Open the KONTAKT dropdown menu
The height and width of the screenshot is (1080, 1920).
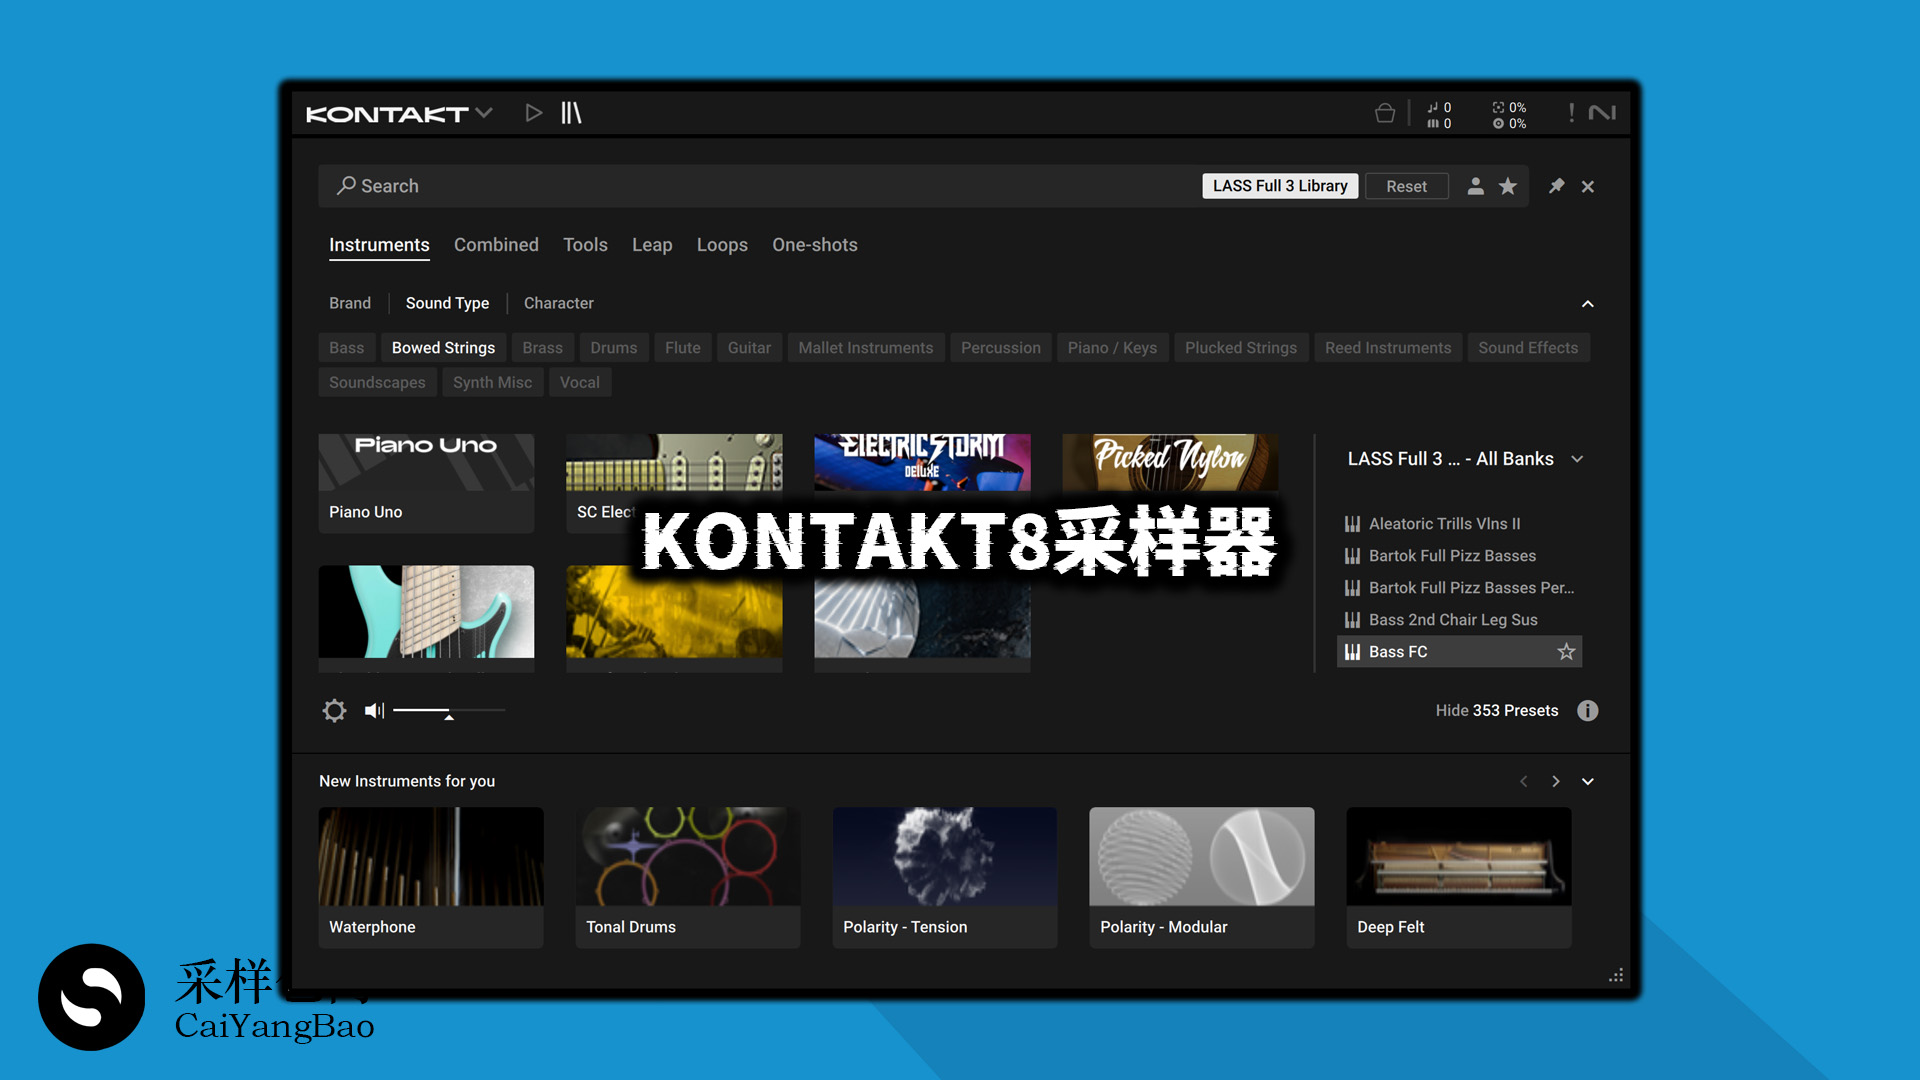point(485,113)
